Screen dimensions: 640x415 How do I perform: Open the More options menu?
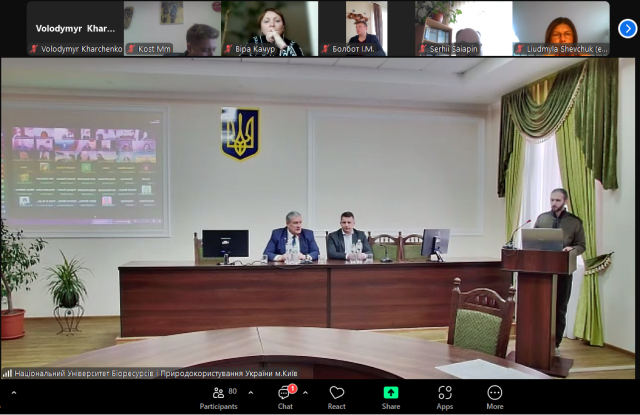click(x=495, y=398)
